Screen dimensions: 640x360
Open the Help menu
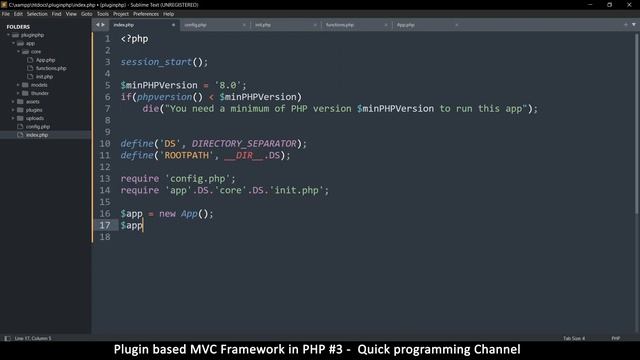(169, 14)
